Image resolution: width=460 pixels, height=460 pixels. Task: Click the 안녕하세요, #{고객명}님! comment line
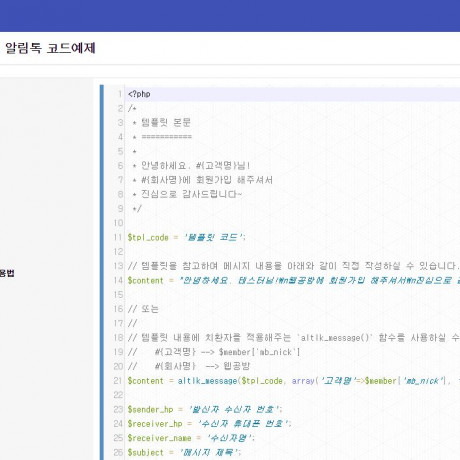[191, 166]
